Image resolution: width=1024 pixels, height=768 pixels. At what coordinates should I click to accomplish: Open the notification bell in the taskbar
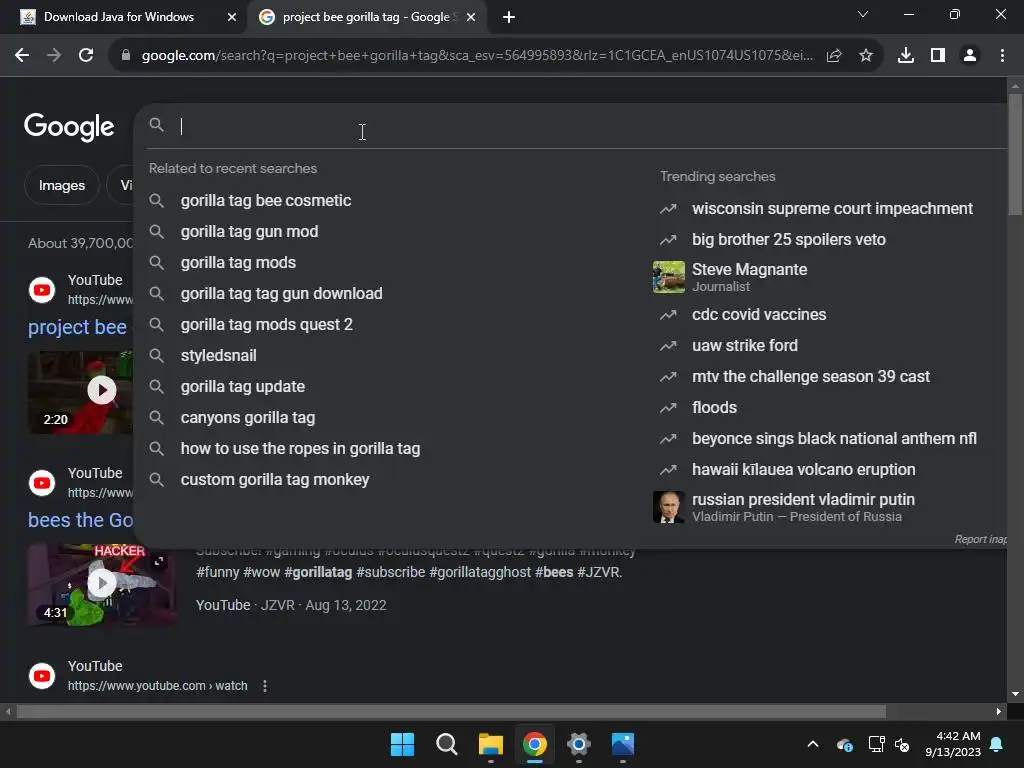pos(997,744)
